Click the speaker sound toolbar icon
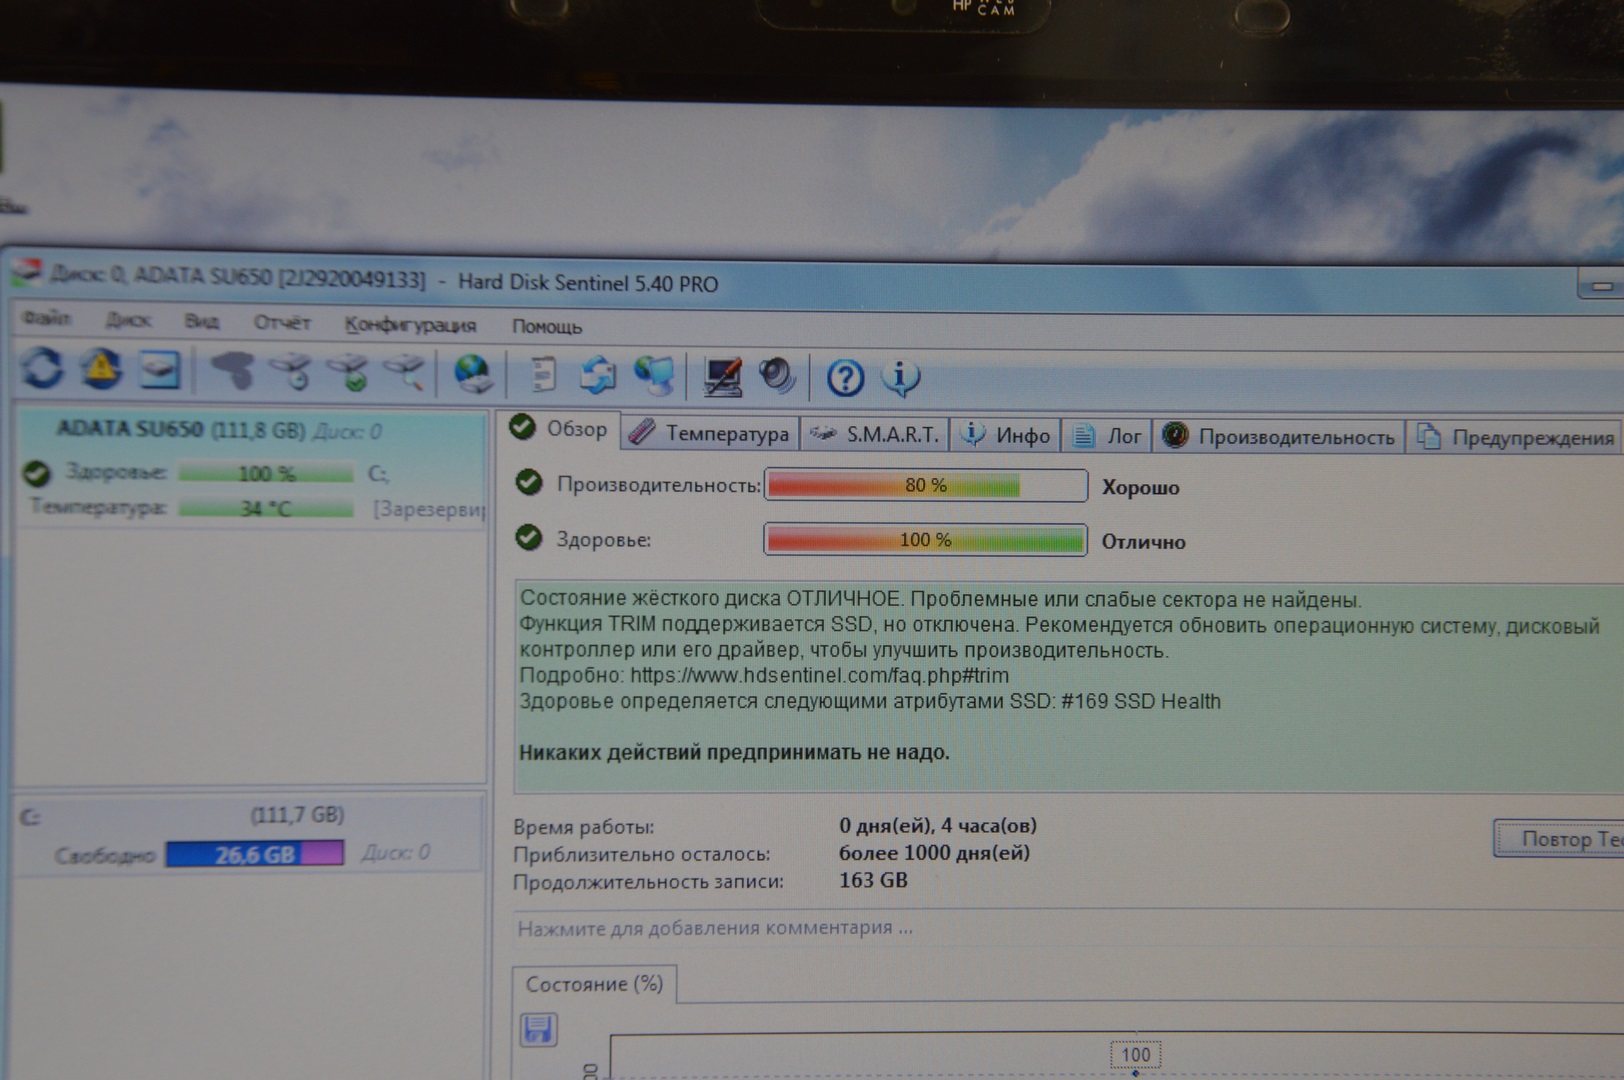The image size is (1624, 1080). point(777,377)
